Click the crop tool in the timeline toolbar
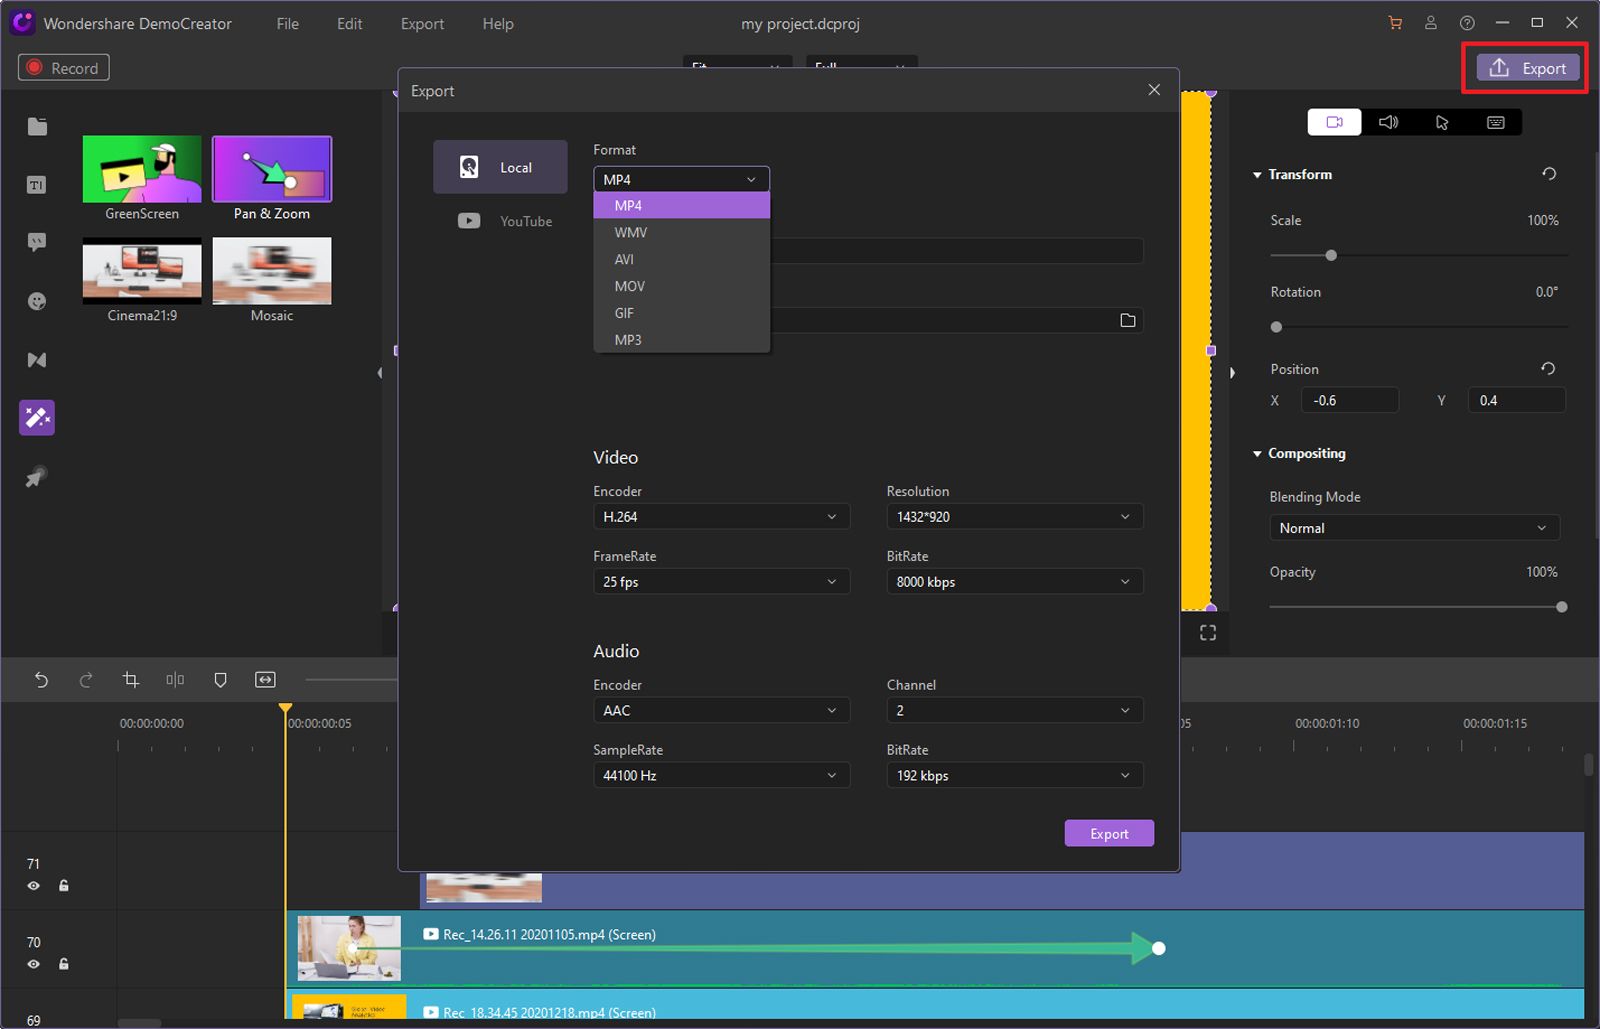 130,679
